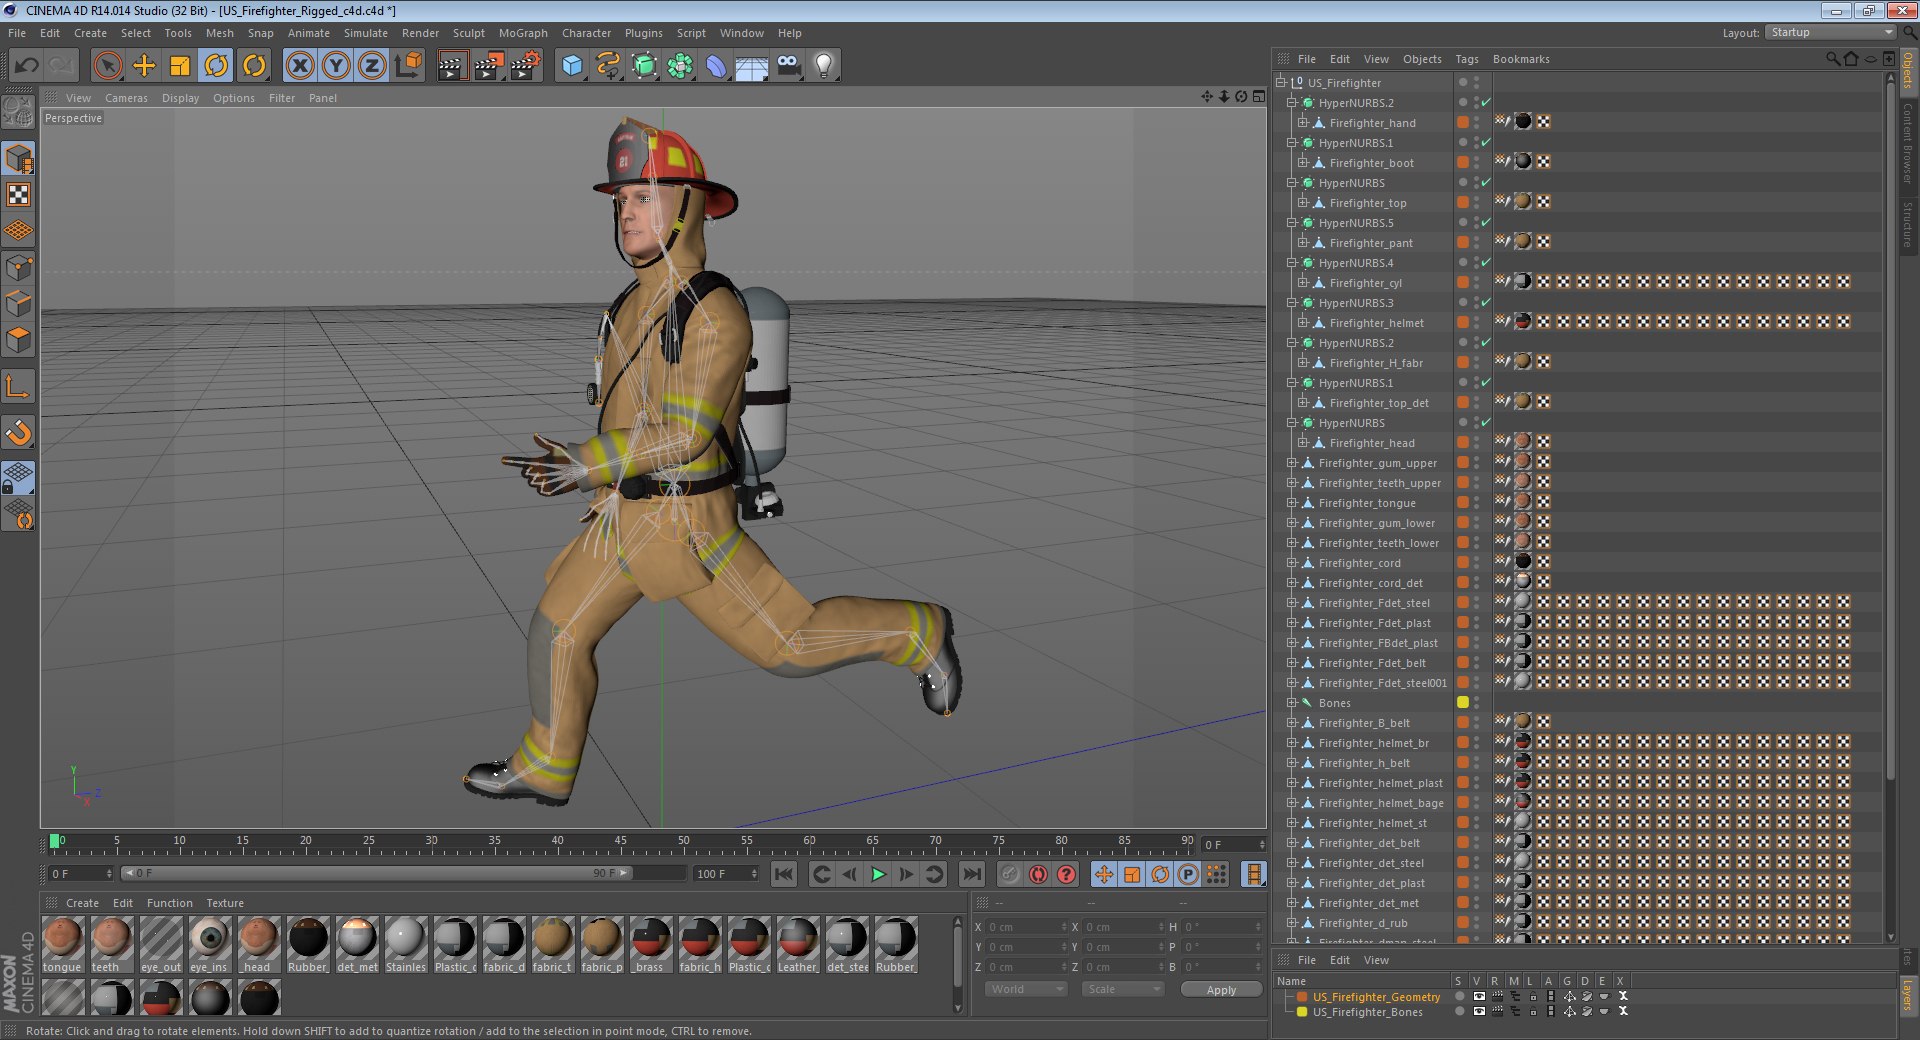Expand the Bones object
Screen dimensions: 1920x1040
point(1291,703)
